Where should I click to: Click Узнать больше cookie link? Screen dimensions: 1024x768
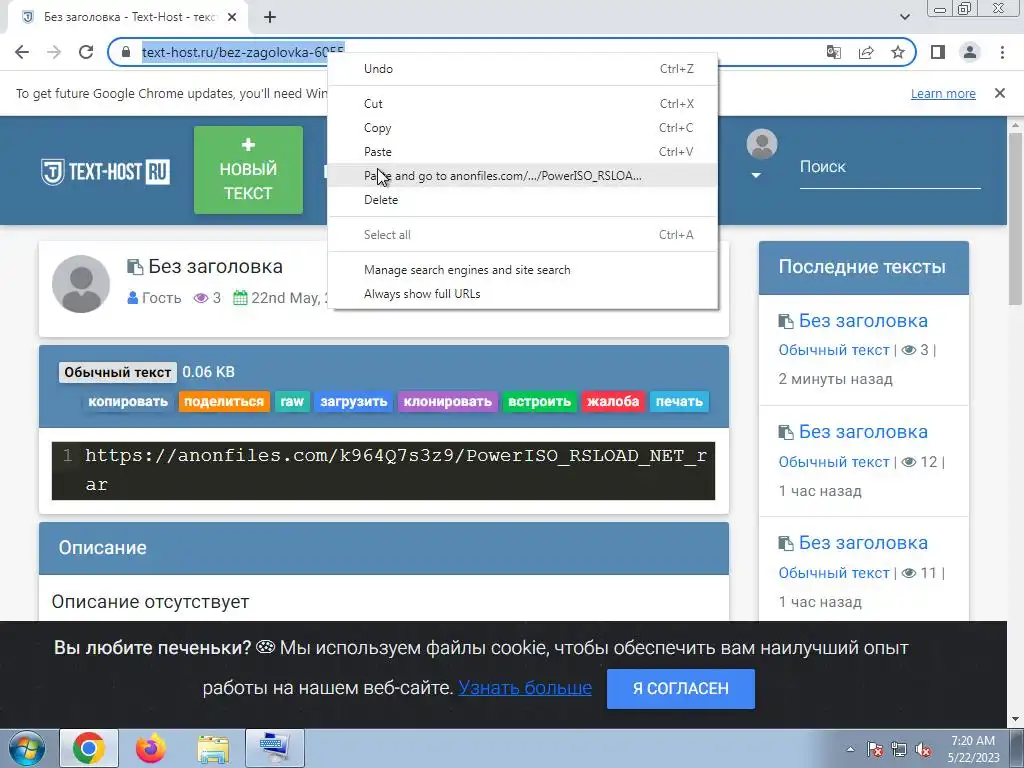[x=525, y=688]
